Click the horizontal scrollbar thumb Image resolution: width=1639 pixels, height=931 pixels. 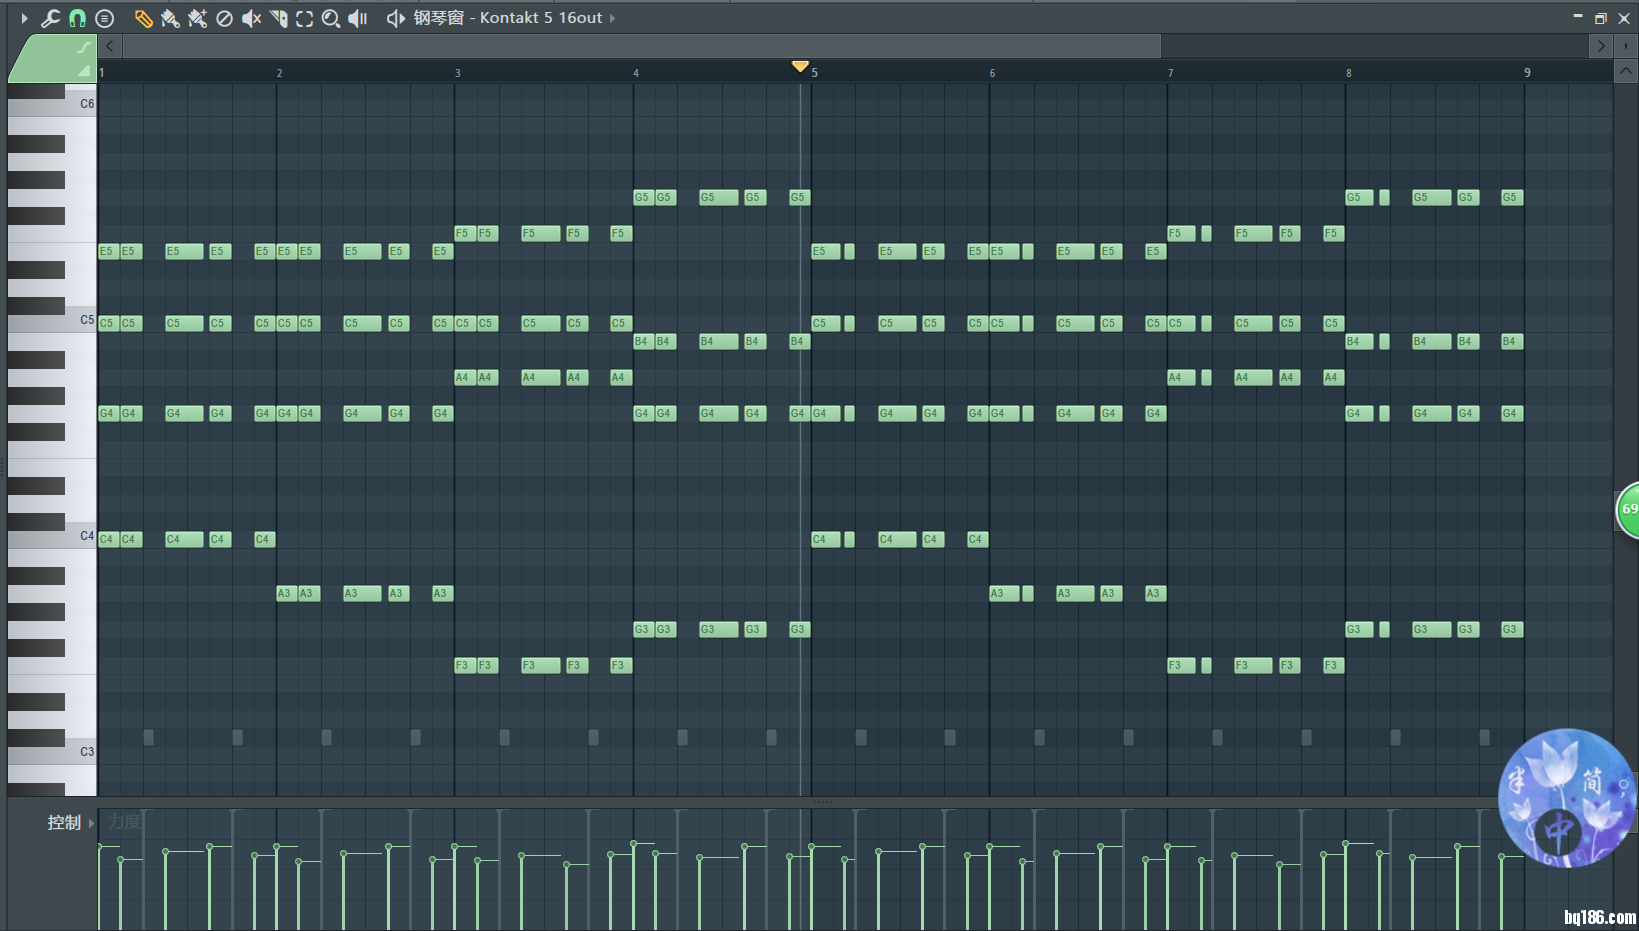point(641,46)
